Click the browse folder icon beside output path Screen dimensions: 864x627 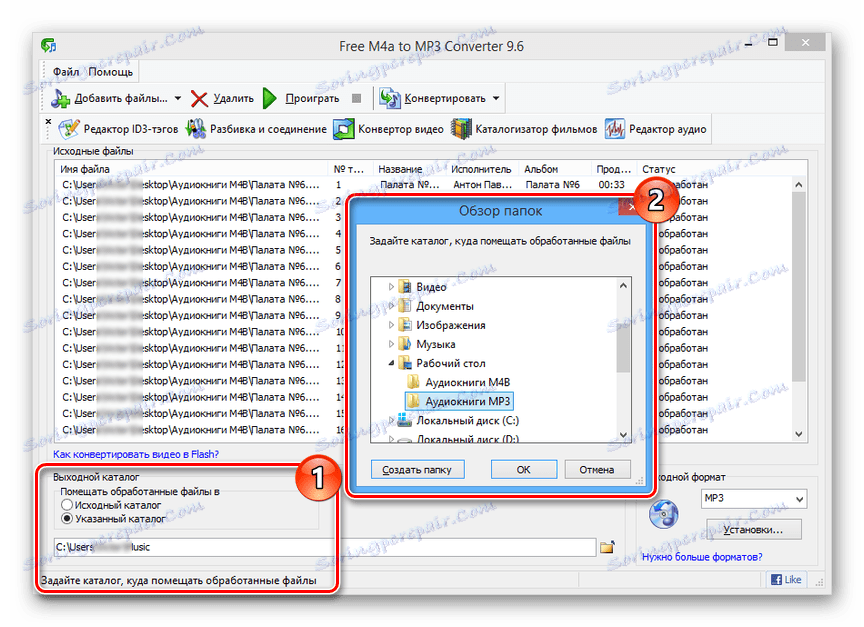pos(607,547)
